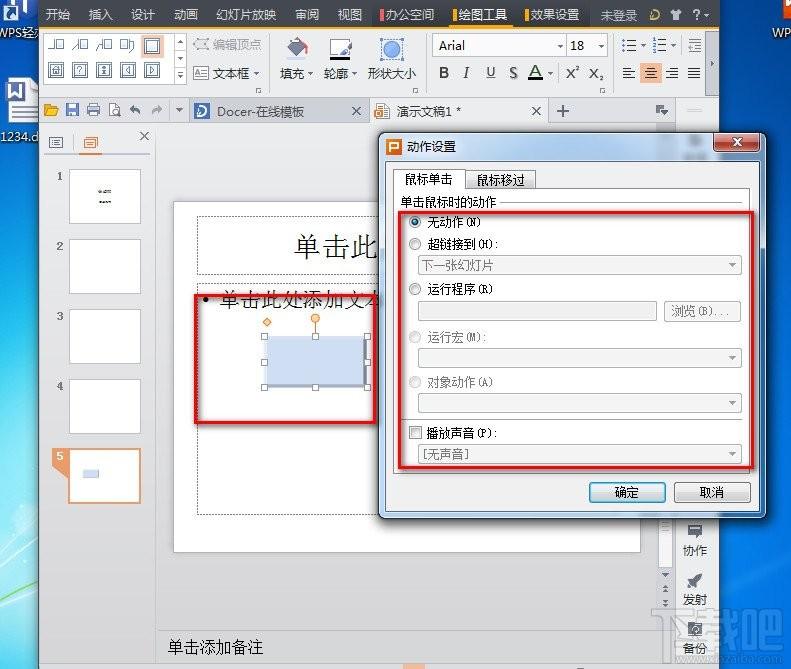Select the Hyperlink to (超链接到) radio button

[x=415, y=244]
